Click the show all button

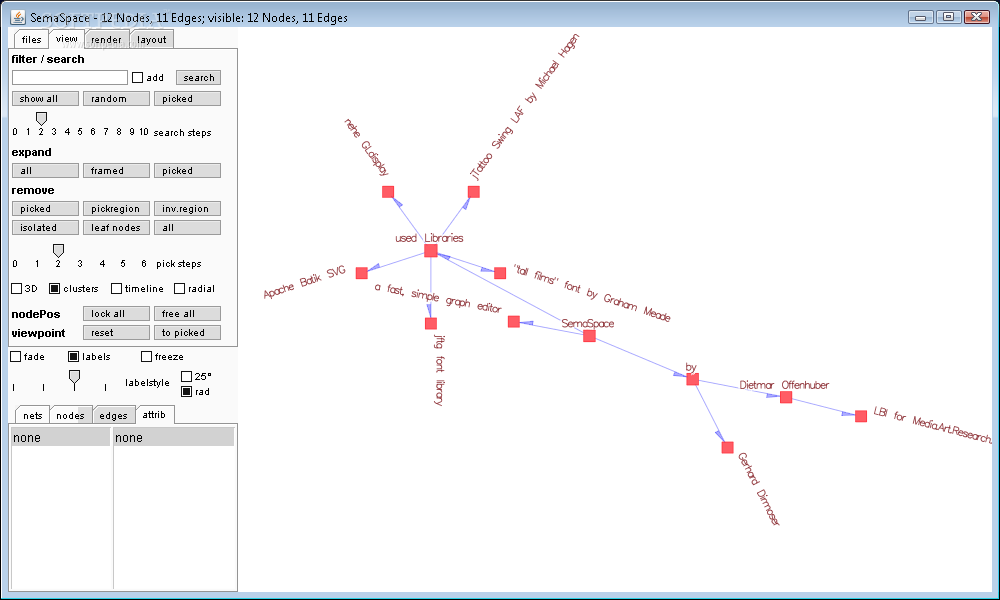[45, 99]
